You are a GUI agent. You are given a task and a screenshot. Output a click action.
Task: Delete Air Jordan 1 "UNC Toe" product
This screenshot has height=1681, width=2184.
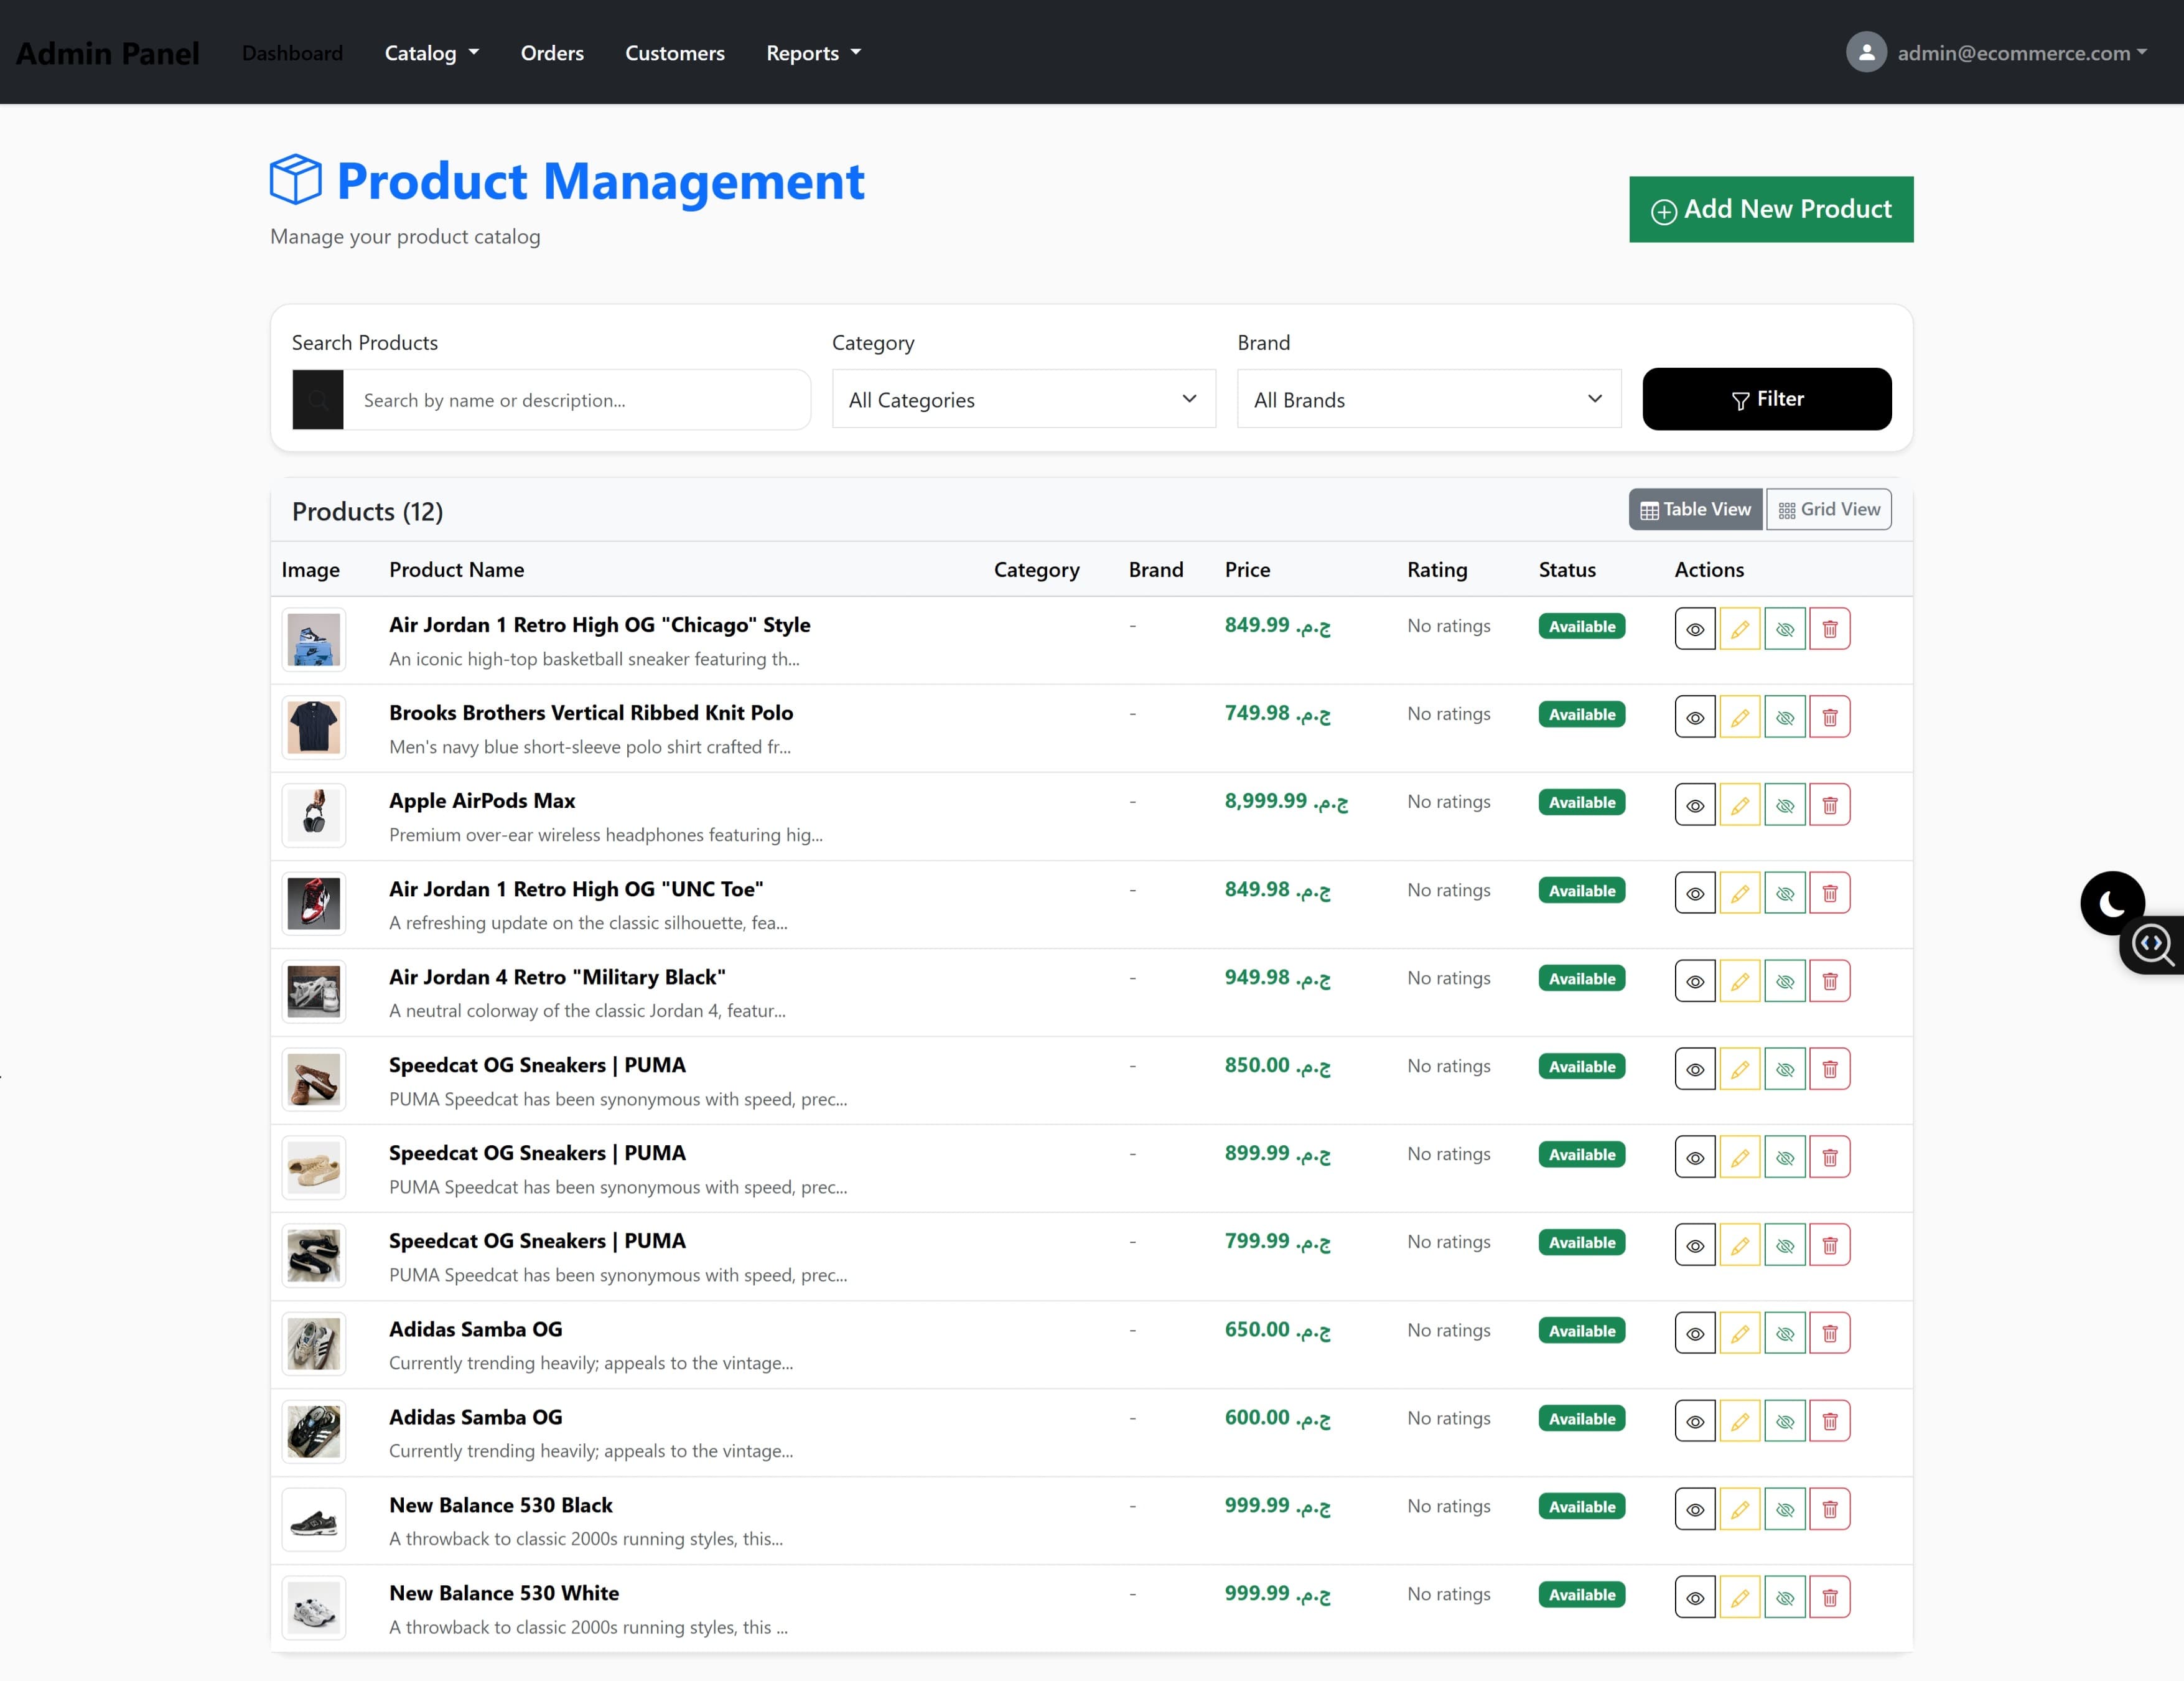tap(1830, 893)
